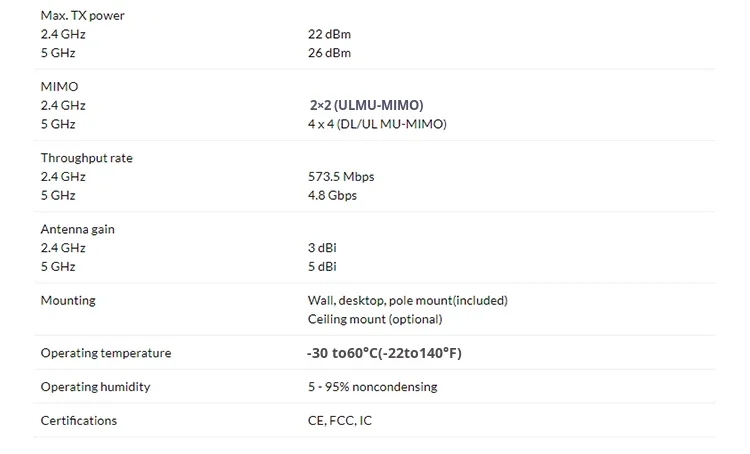Select the Wall, desktop, pole mount(included) text
The width and height of the screenshot is (750, 454).
(407, 300)
